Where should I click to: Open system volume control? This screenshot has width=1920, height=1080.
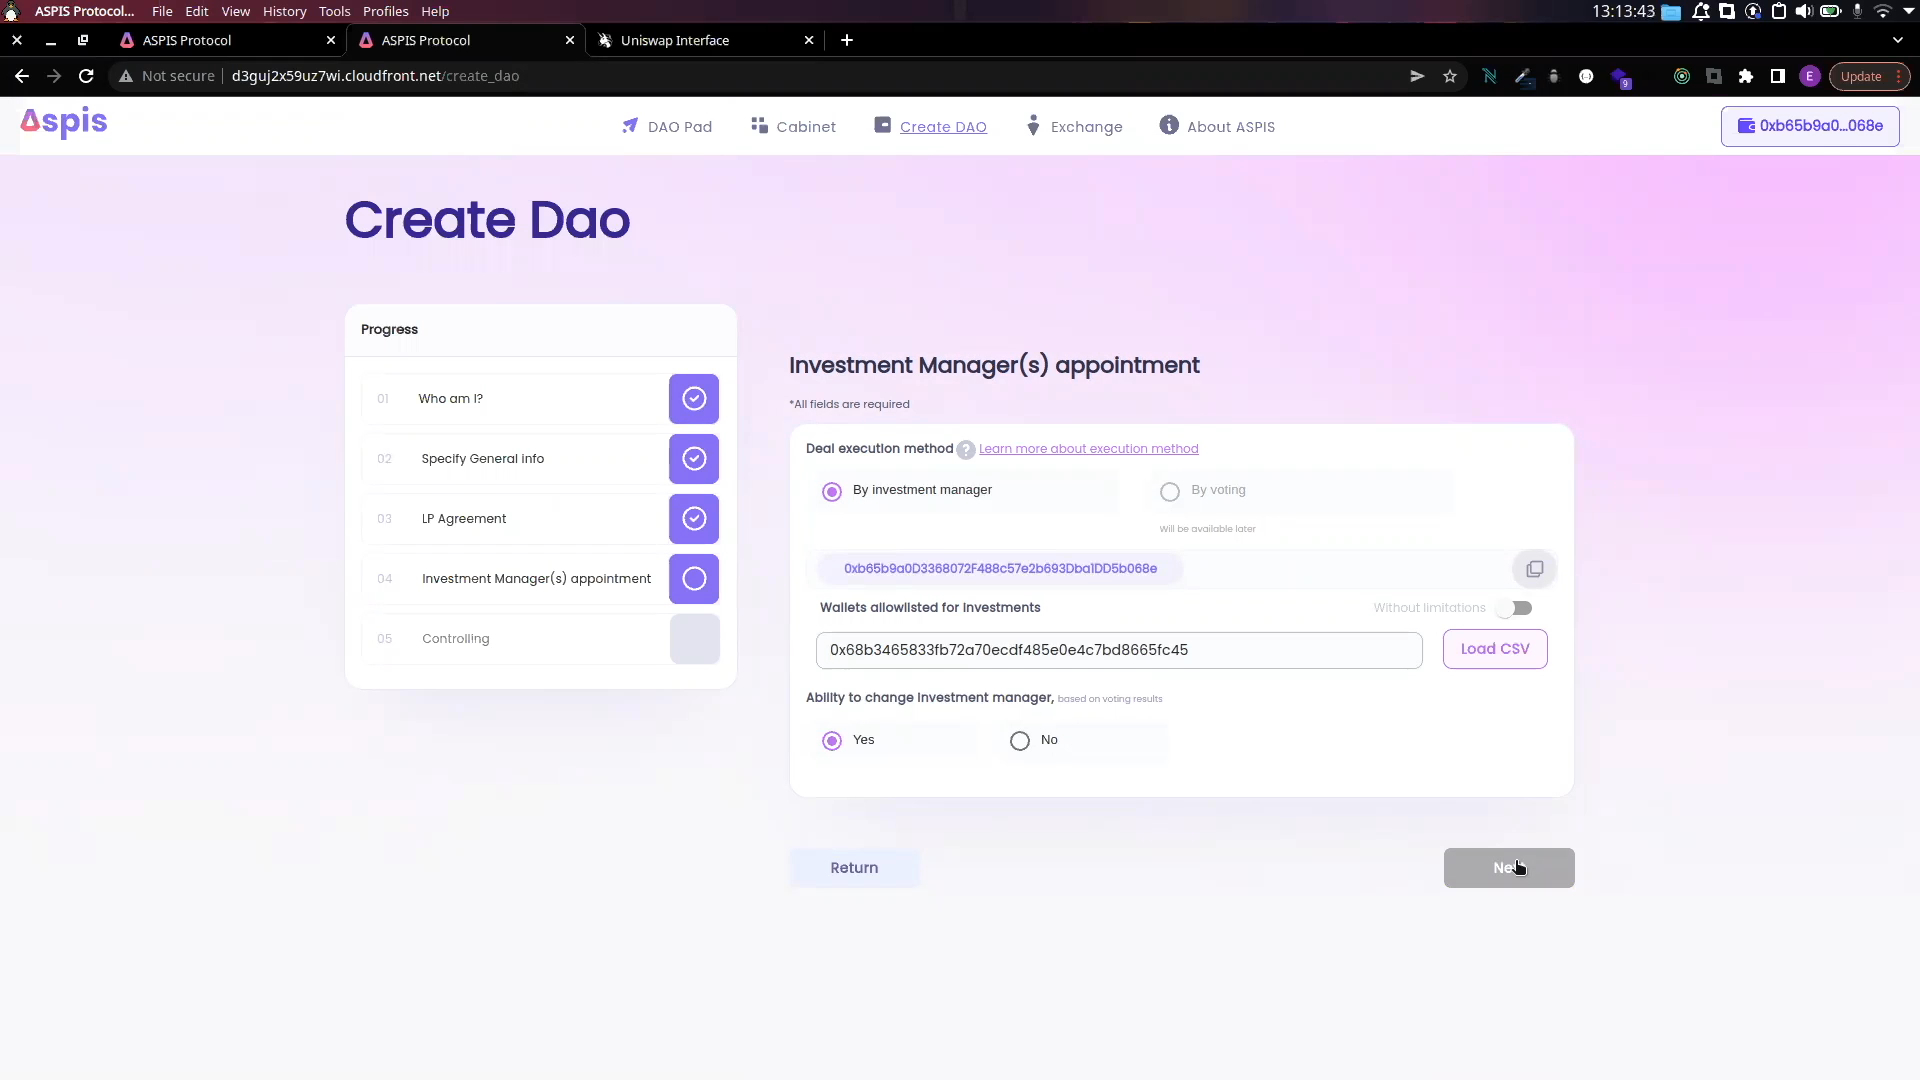pos(1804,11)
